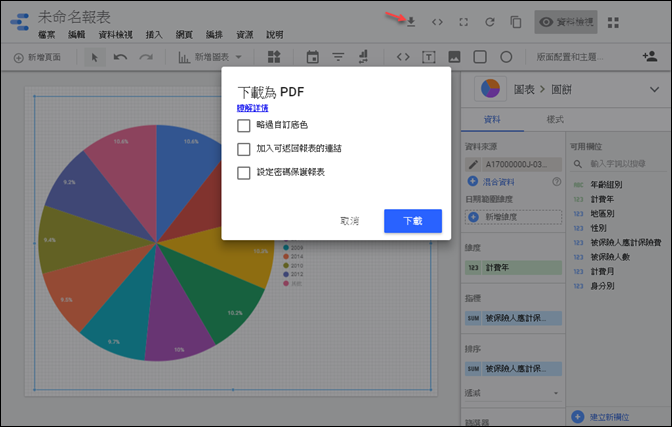
Task: Check 加入可返回報表的連結 checkbox
Action: (243, 149)
